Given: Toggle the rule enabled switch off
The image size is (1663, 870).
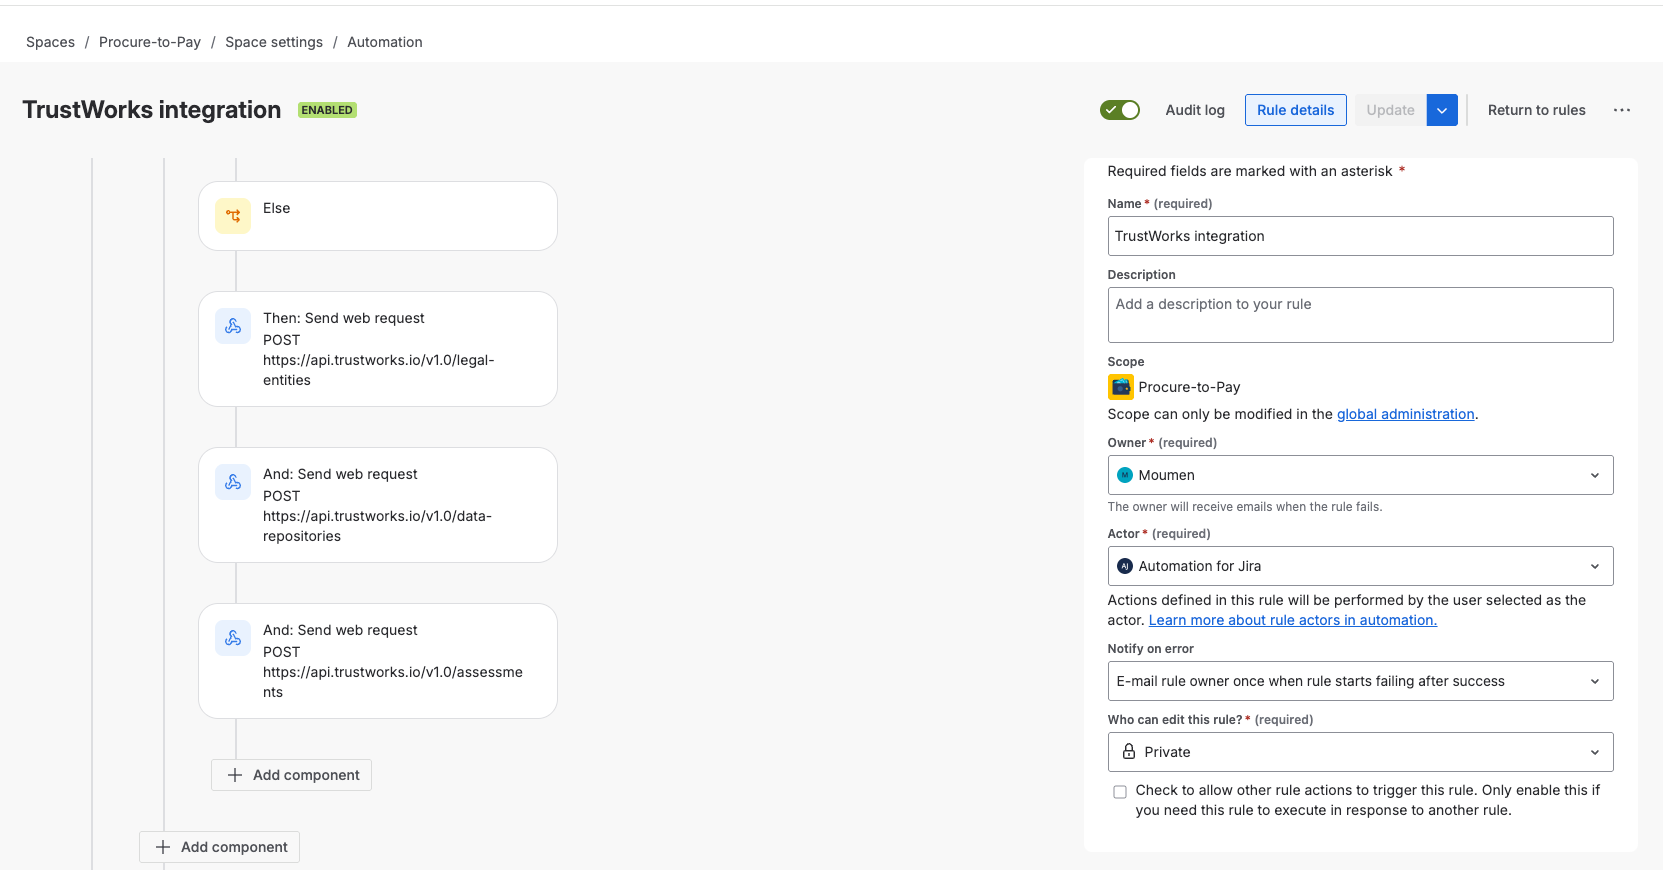Looking at the screenshot, I should [1120, 110].
